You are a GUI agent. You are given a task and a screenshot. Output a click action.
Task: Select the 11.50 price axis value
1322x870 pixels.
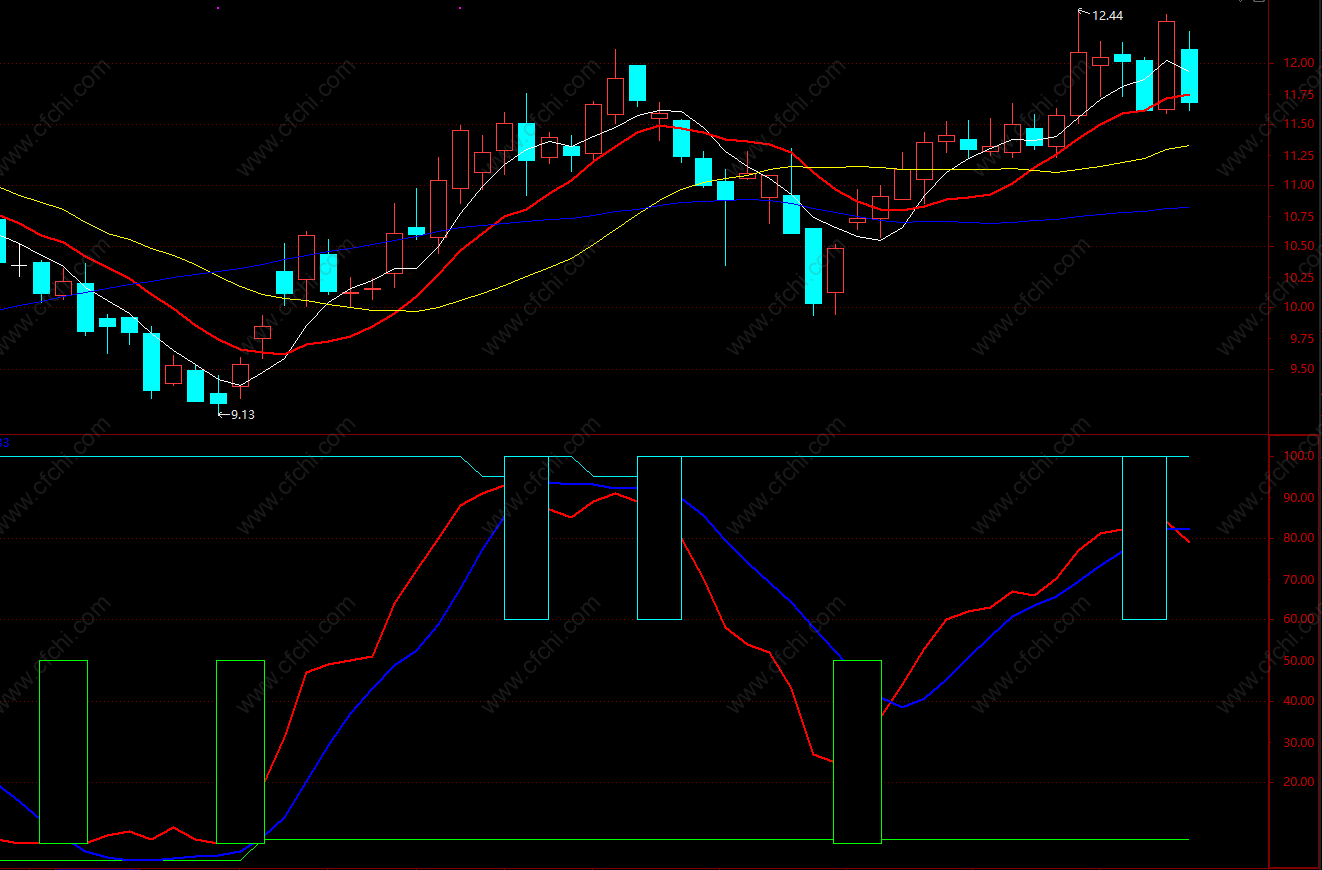pos(1298,125)
